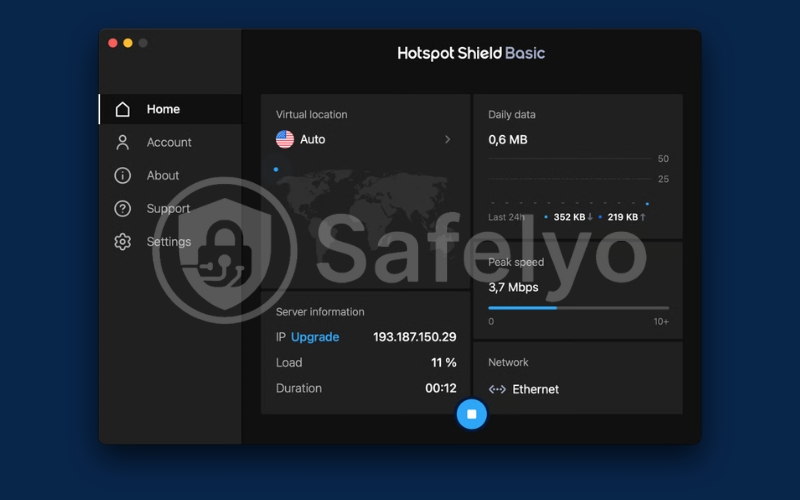Click the Peak speed progress bar

pos(578,308)
